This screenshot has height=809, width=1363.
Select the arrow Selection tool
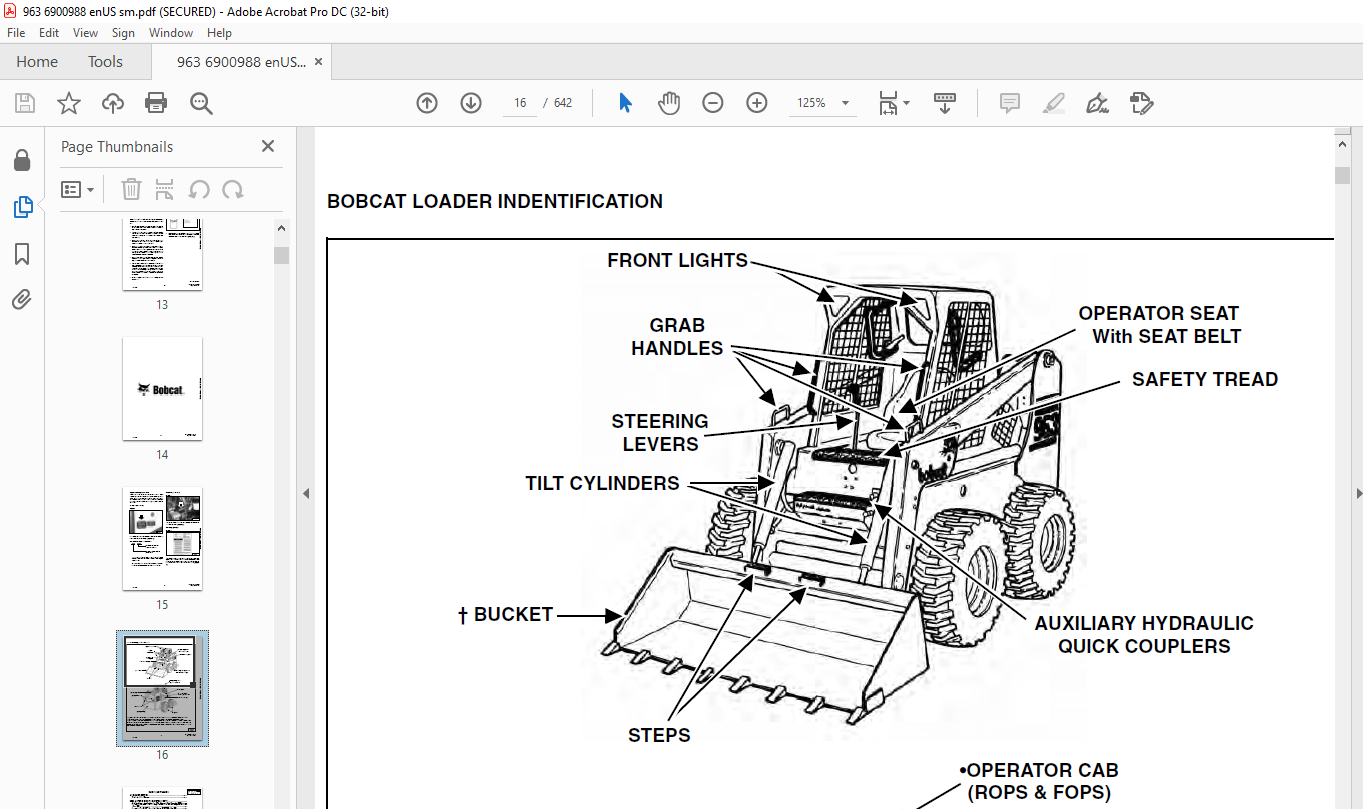point(625,103)
